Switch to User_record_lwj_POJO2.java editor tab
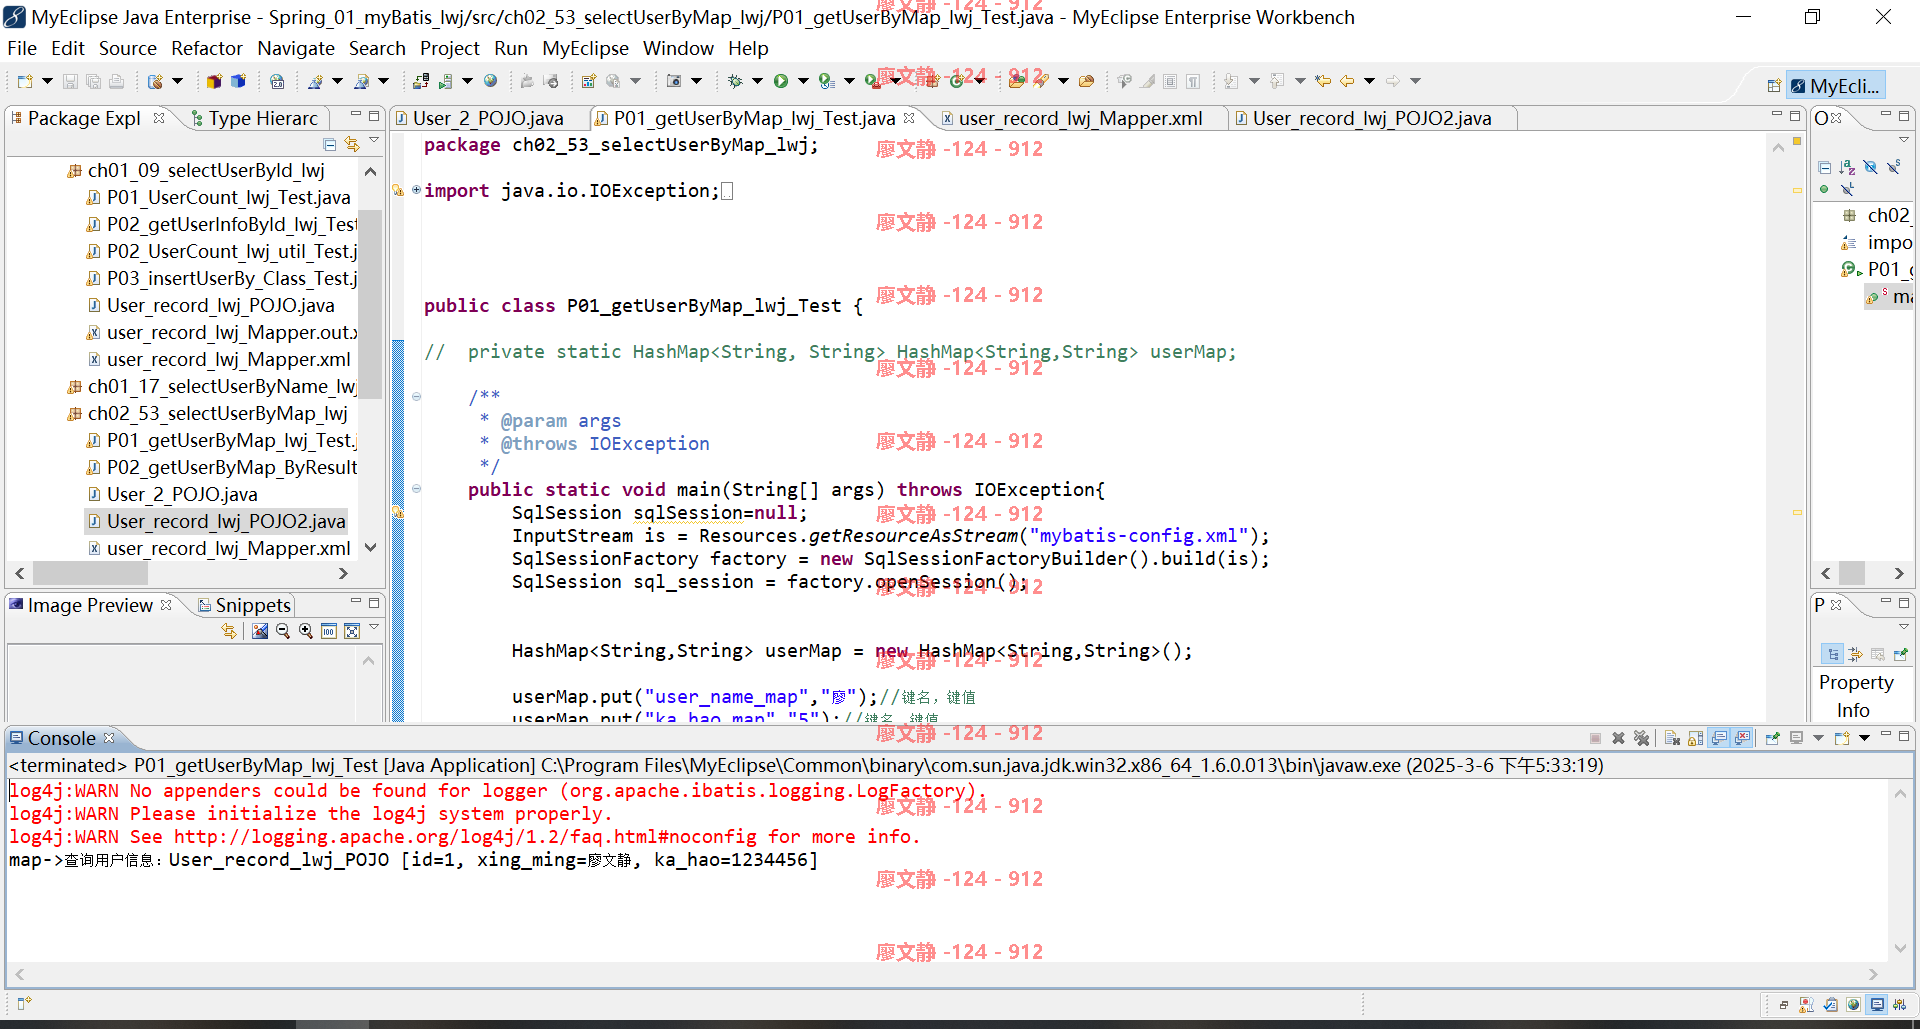Screen dimensions: 1920x1029 [1371, 118]
